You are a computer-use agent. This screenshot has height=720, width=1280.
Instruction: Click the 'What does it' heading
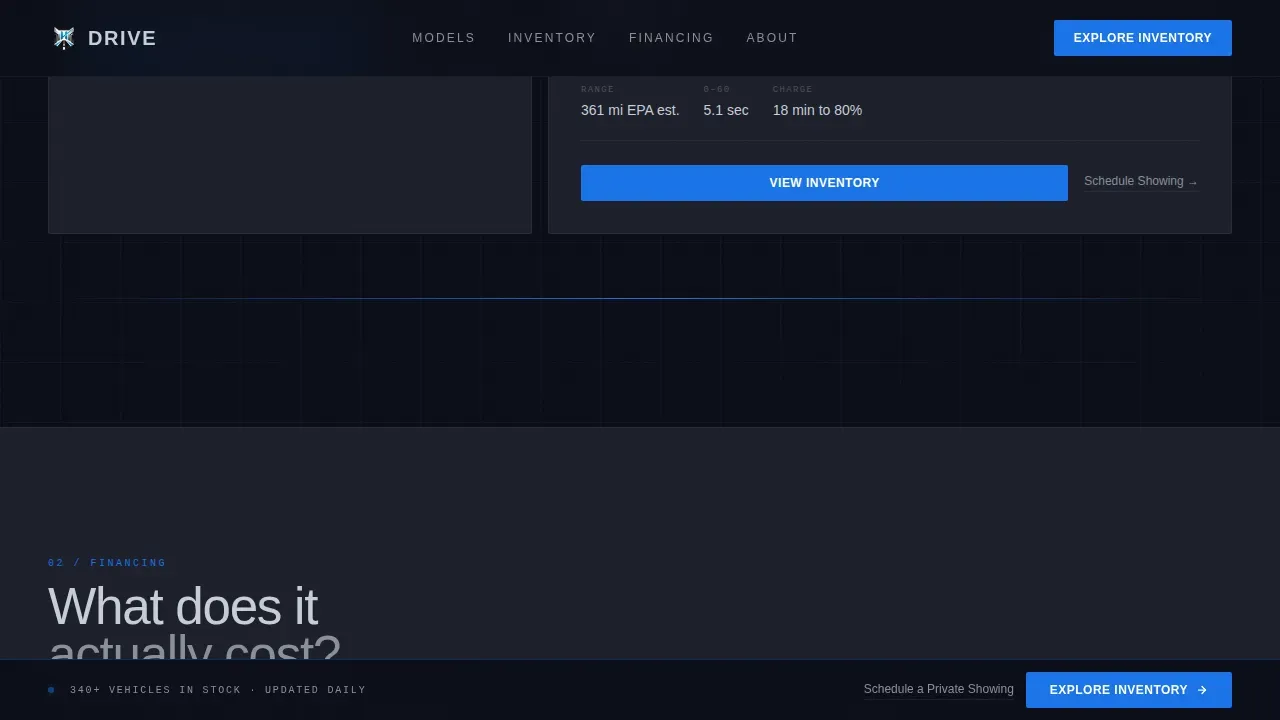tap(183, 607)
